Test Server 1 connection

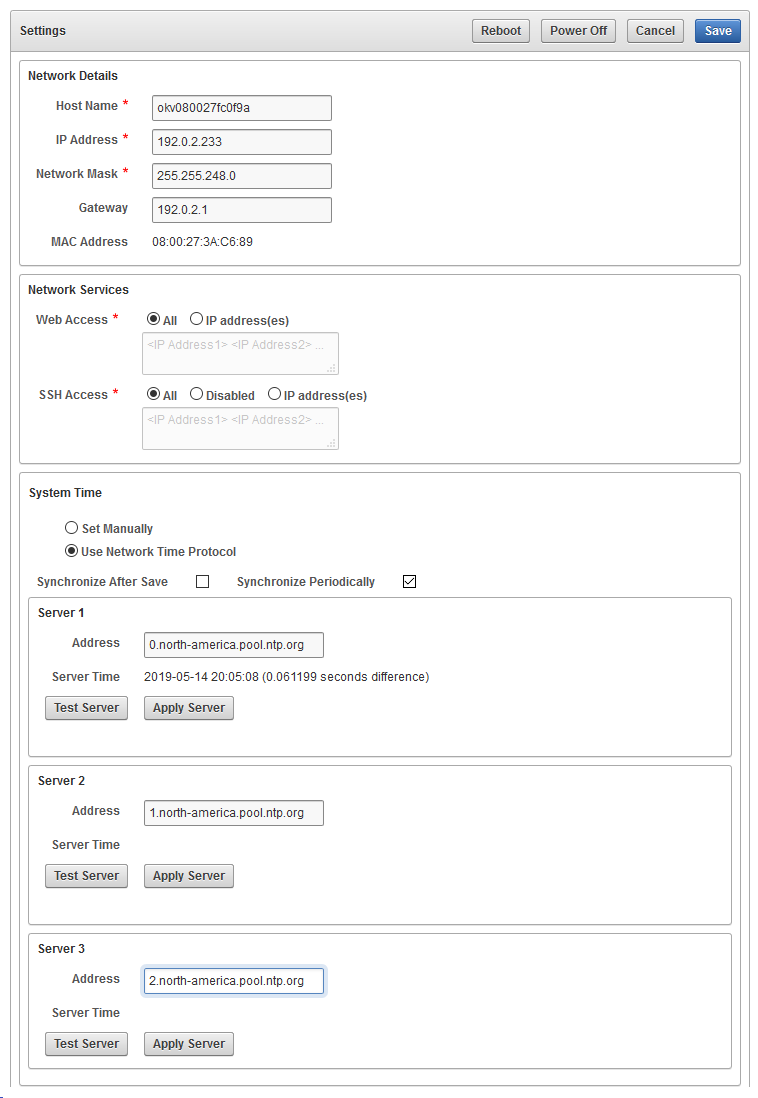[x=86, y=708]
